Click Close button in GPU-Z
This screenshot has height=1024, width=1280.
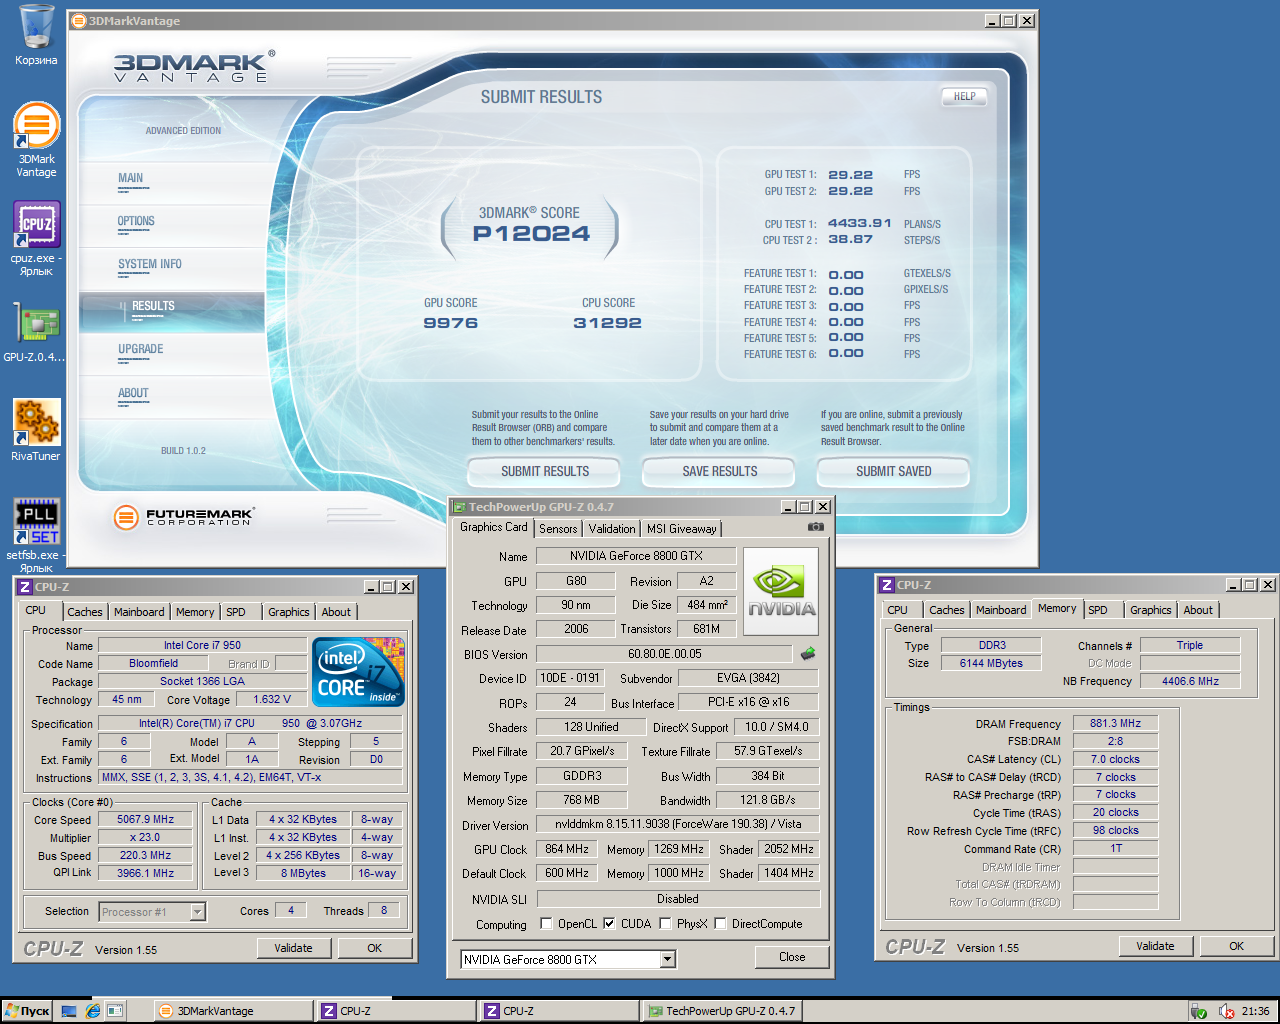[792, 957]
